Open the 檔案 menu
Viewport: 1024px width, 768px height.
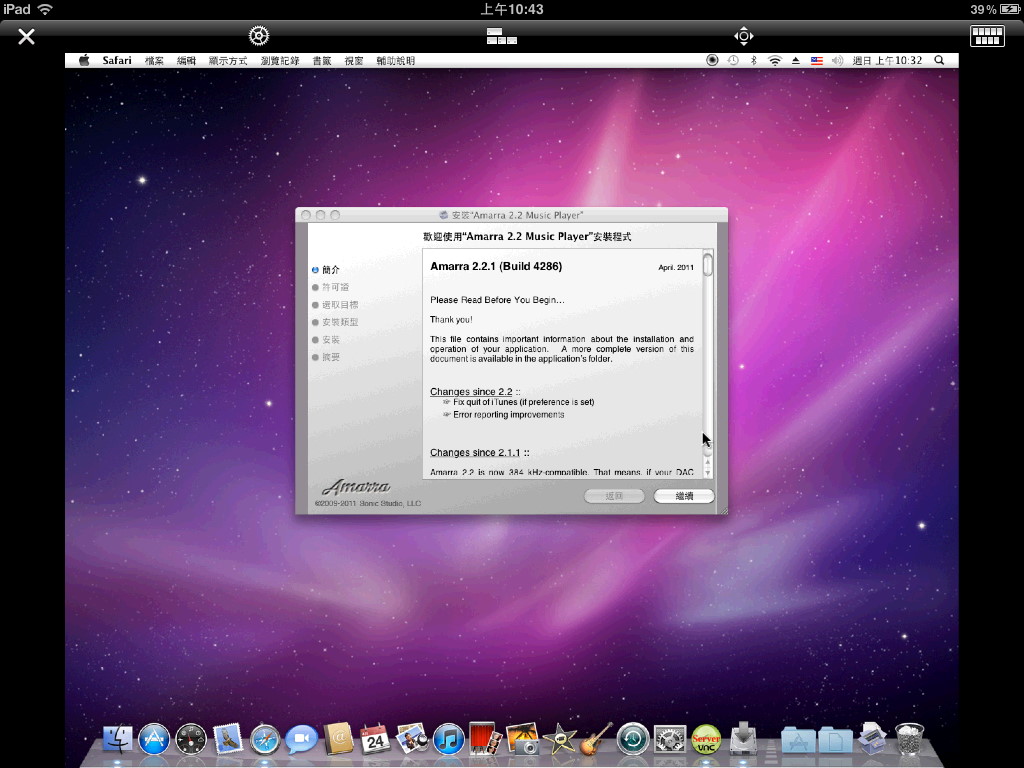tap(154, 61)
